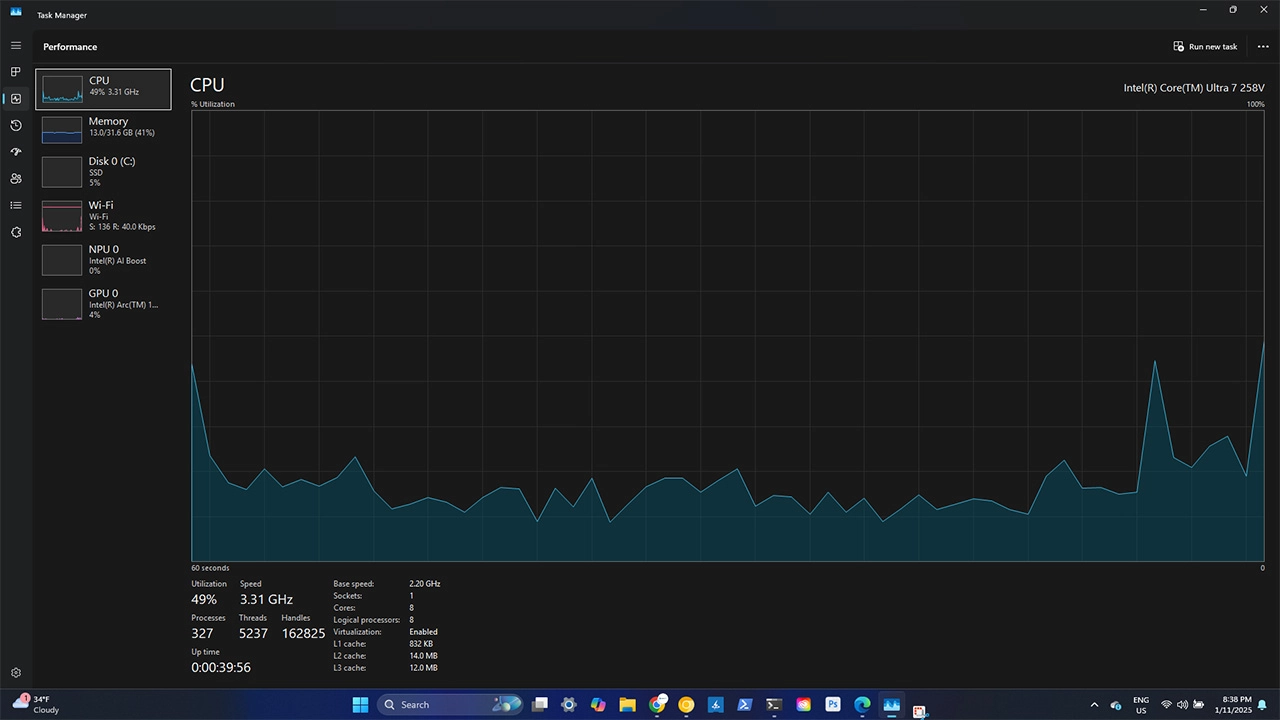Image resolution: width=1280 pixels, height=720 pixels.
Task: Open Task Manager Settings gear icon
Action: tap(16, 673)
